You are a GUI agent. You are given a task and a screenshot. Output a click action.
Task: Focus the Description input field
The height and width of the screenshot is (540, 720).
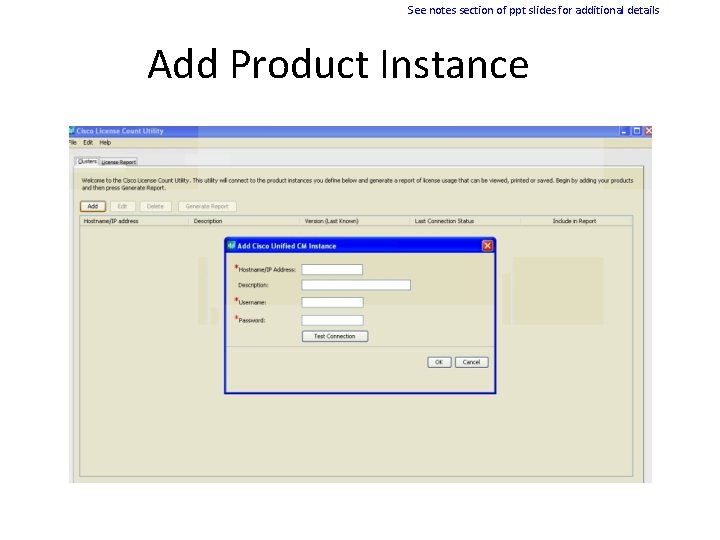(356, 285)
